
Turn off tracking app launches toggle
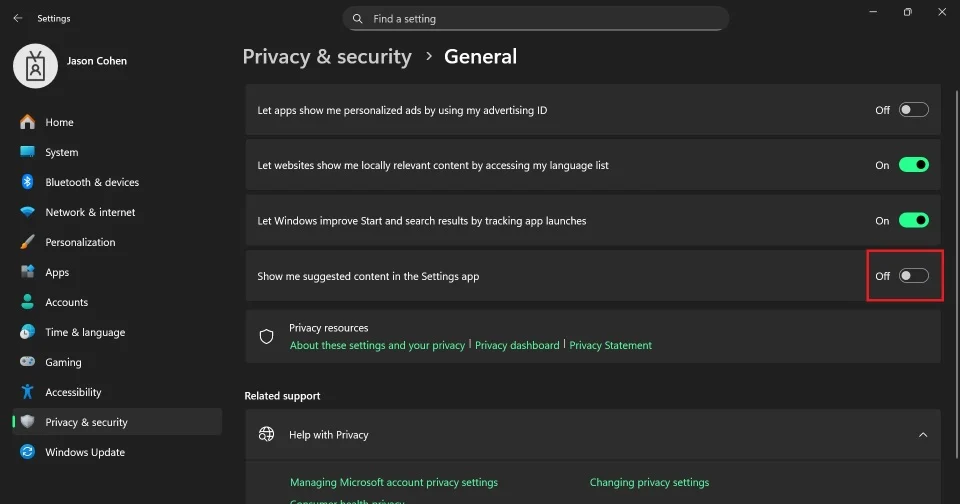[913, 220]
